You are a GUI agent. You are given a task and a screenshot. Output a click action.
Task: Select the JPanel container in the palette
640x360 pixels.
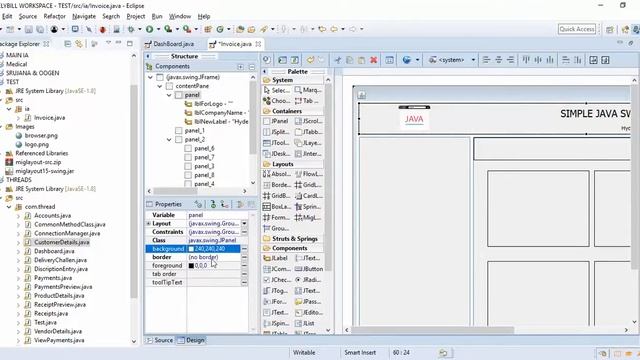(276, 121)
